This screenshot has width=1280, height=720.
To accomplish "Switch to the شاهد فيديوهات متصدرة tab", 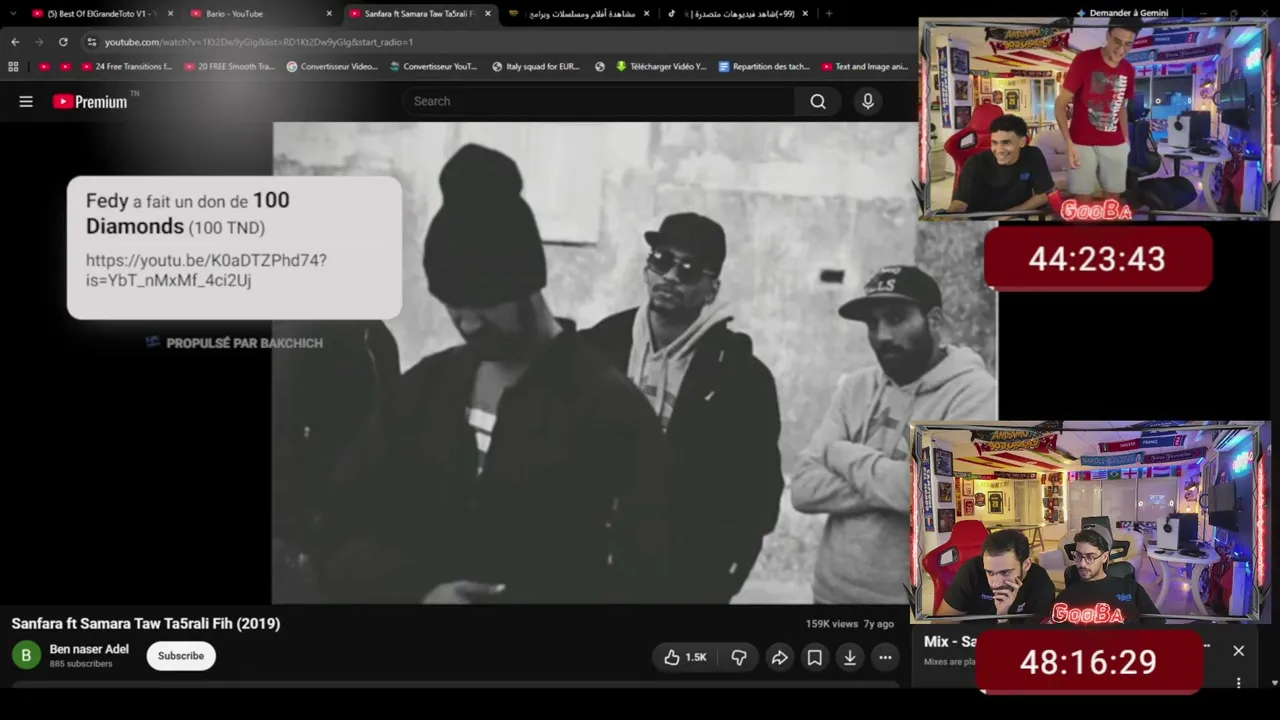I will [737, 14].
